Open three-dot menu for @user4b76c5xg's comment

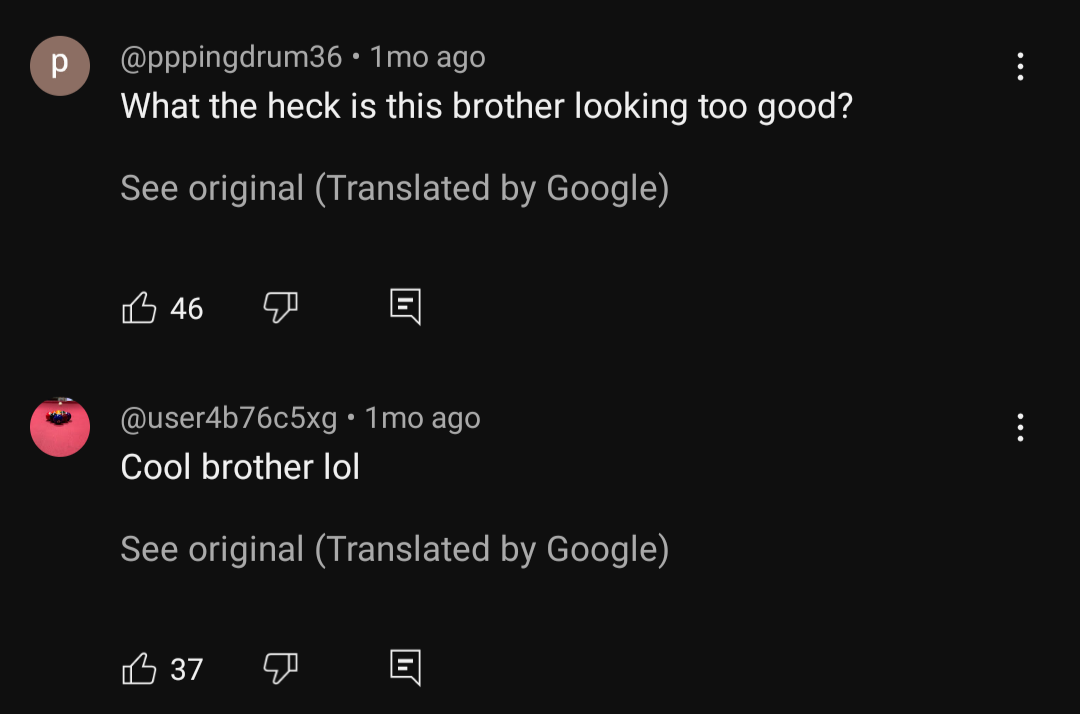click(1020, 428)
